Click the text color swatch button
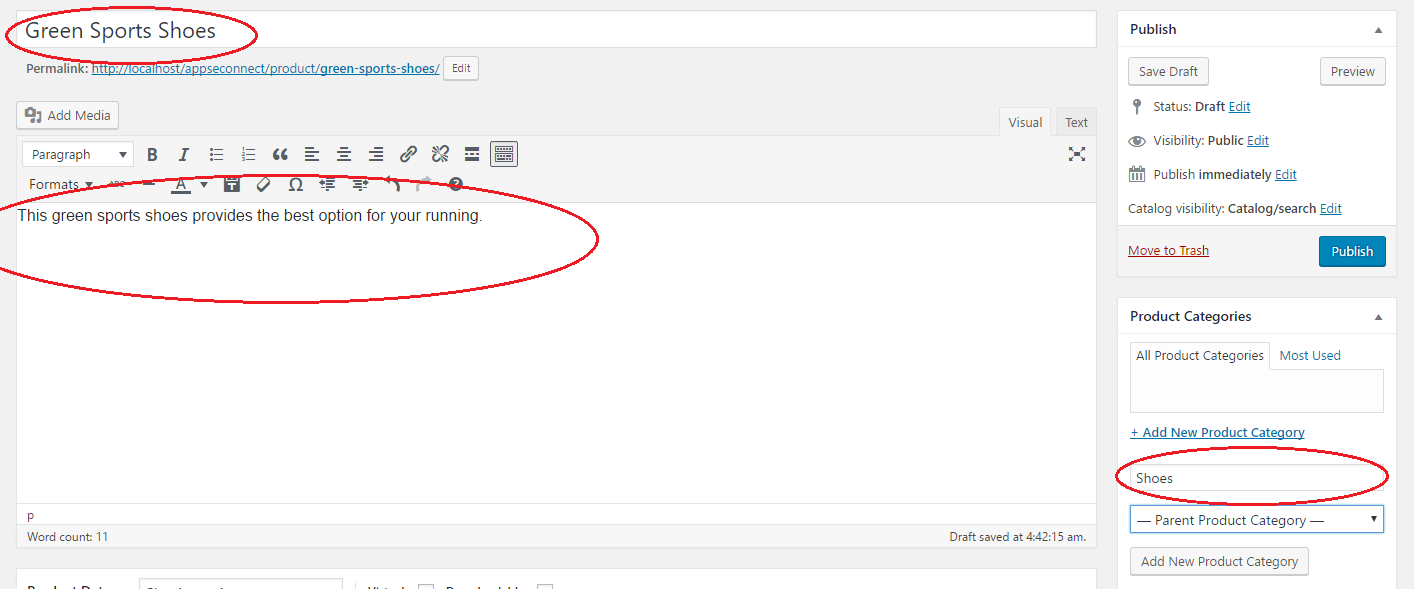Viewport: 1414px width, 589px height. [181, 184]
